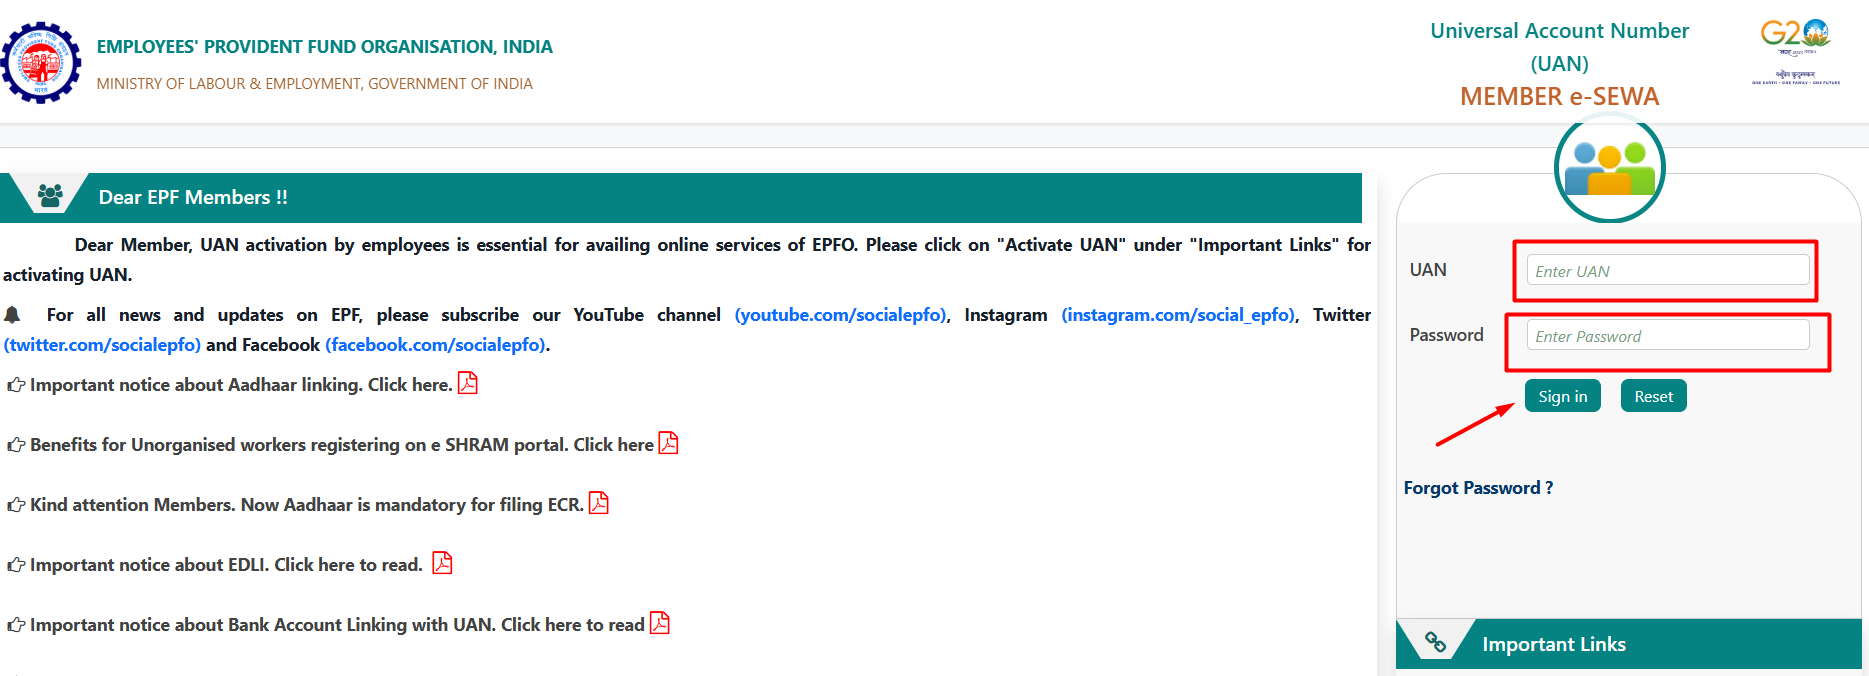
Task: Click the members icon beside Dear EPF Members
Action: [50, 196]
